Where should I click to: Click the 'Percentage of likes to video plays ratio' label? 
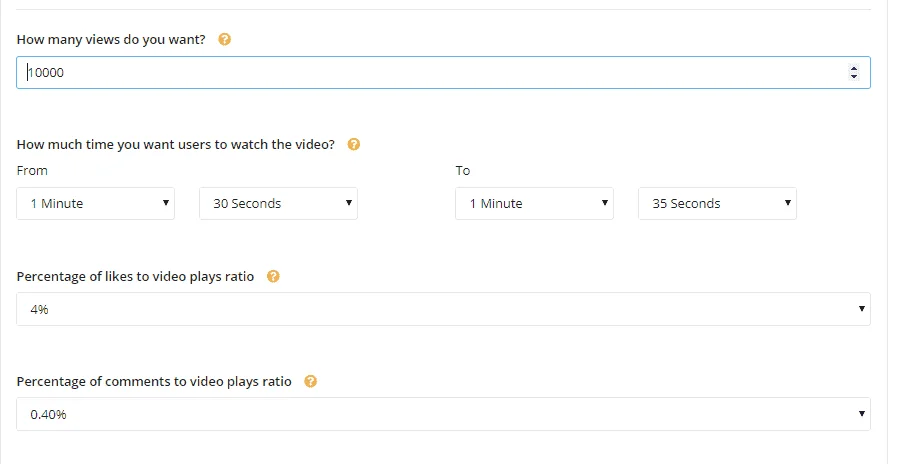[x=135, y=277]
